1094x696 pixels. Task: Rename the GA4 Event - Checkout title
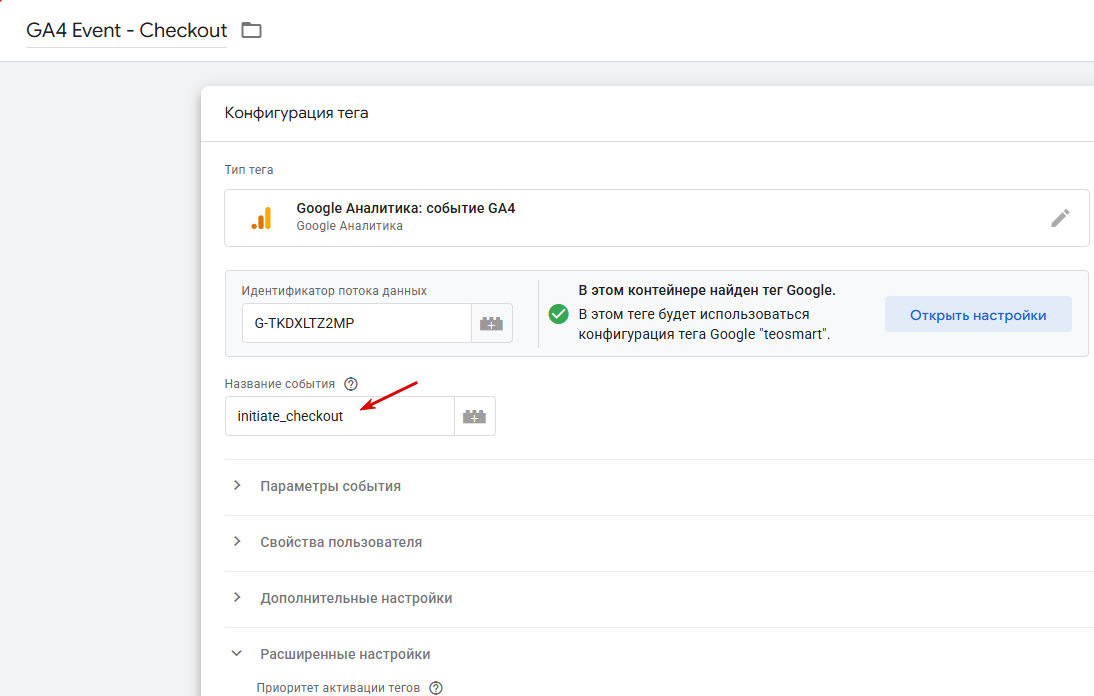(x=126, y=31)
